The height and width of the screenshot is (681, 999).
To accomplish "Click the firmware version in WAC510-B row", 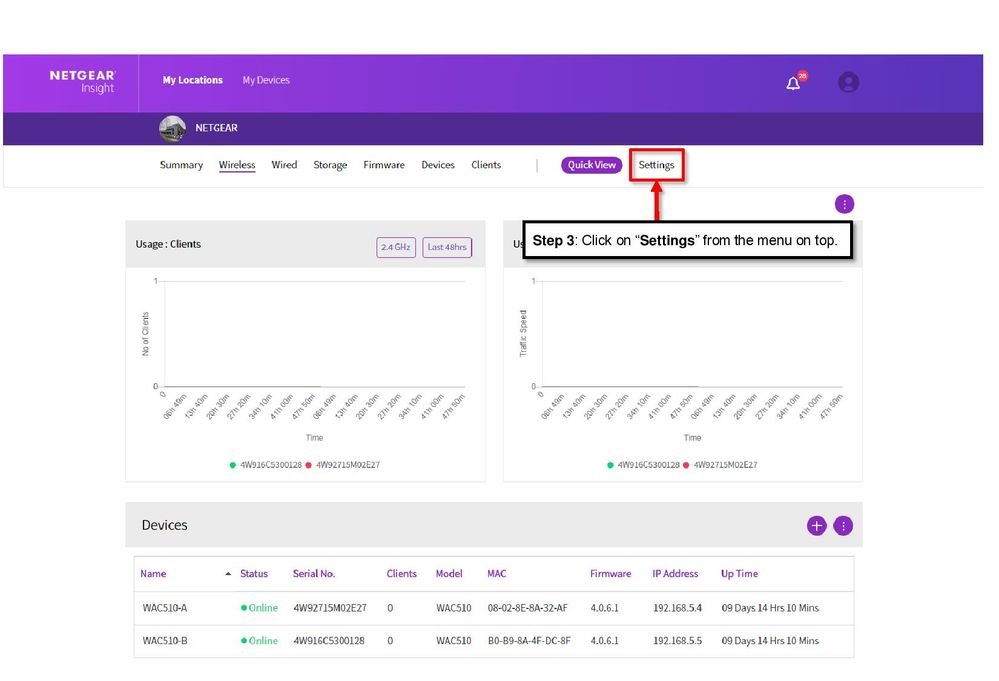I will [604, 641].
